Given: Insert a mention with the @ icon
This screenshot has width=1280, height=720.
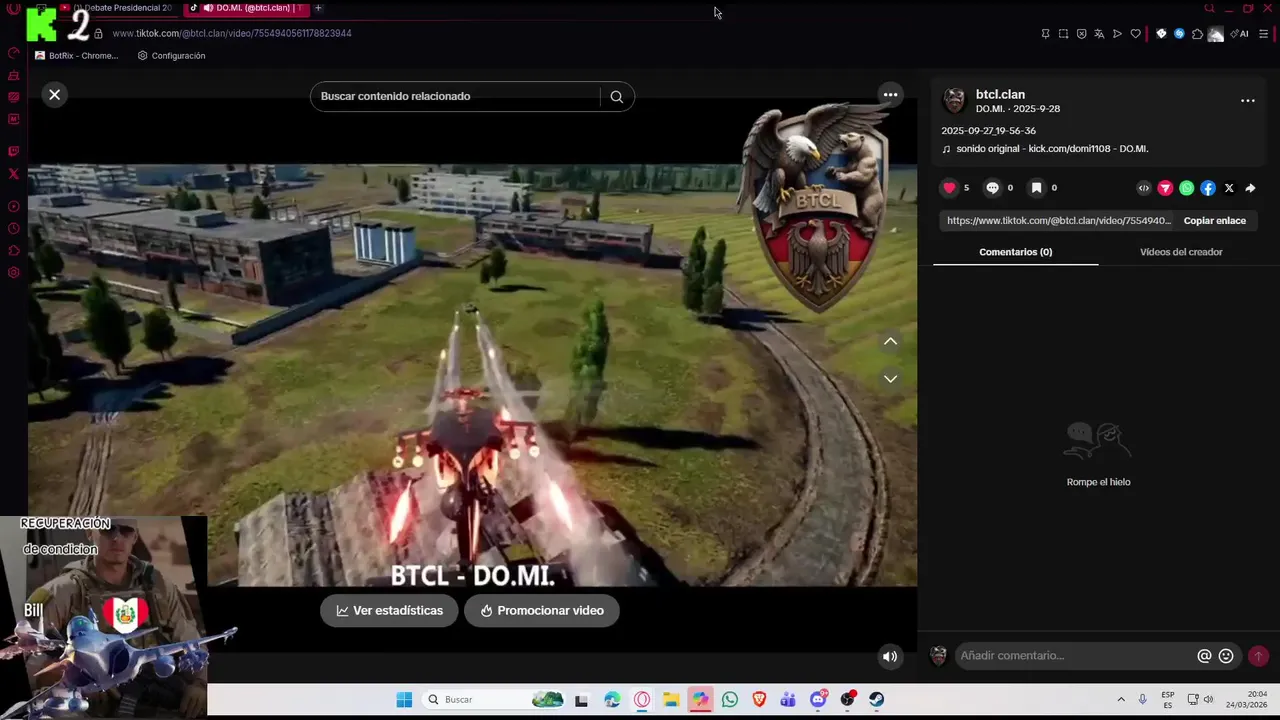Looking at the screenshot, I should [1204, 656].
